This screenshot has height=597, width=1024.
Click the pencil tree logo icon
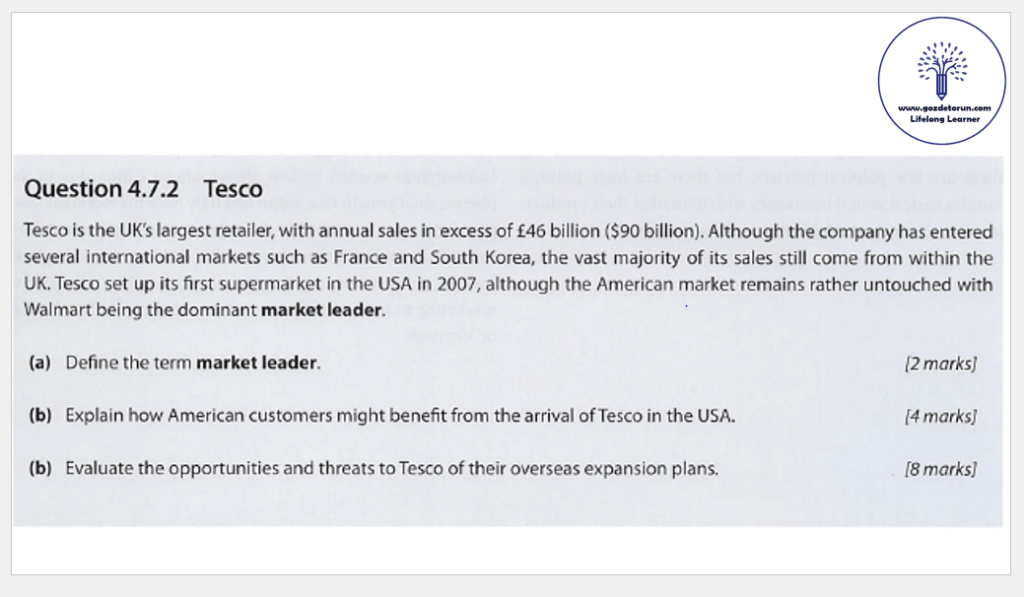click(941, 66)
